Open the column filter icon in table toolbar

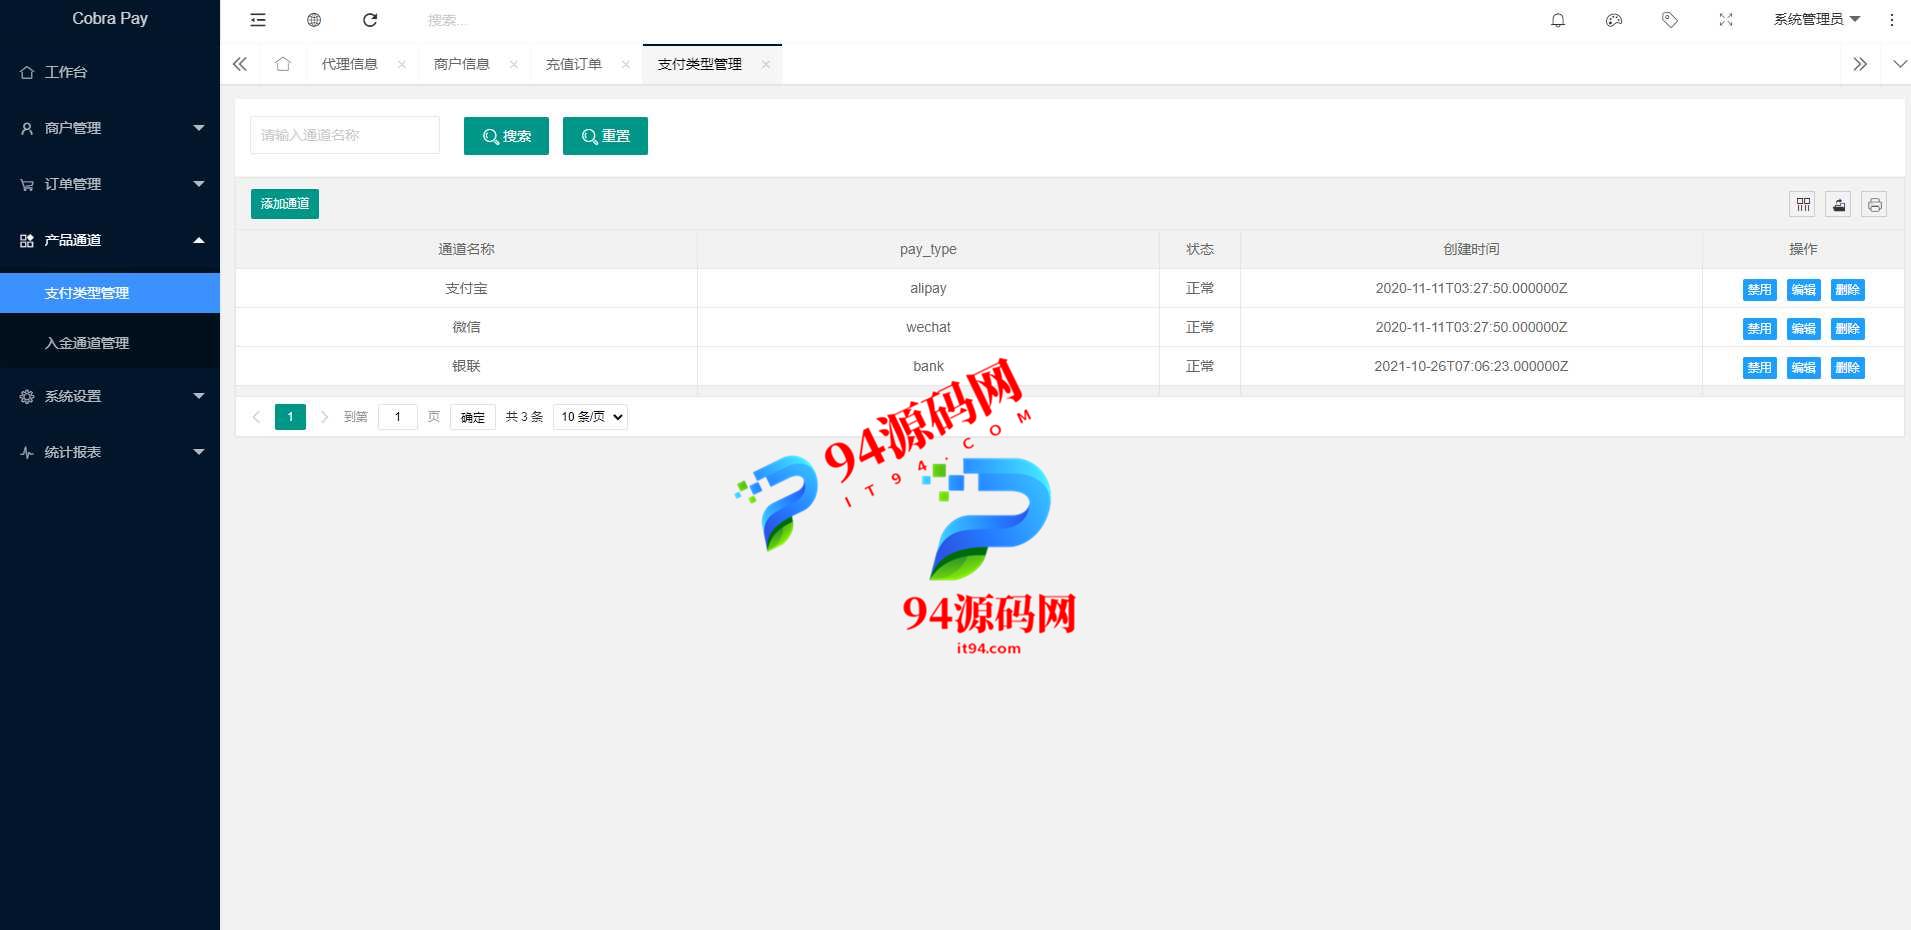1803,204
